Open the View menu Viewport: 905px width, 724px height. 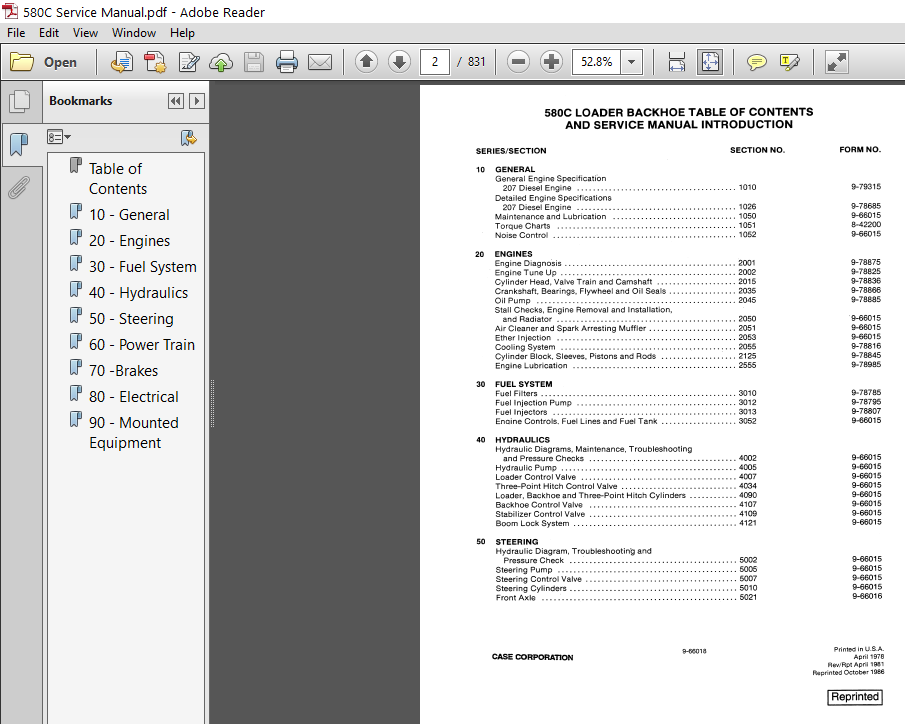pyautogui.click(x=85, y=33)
